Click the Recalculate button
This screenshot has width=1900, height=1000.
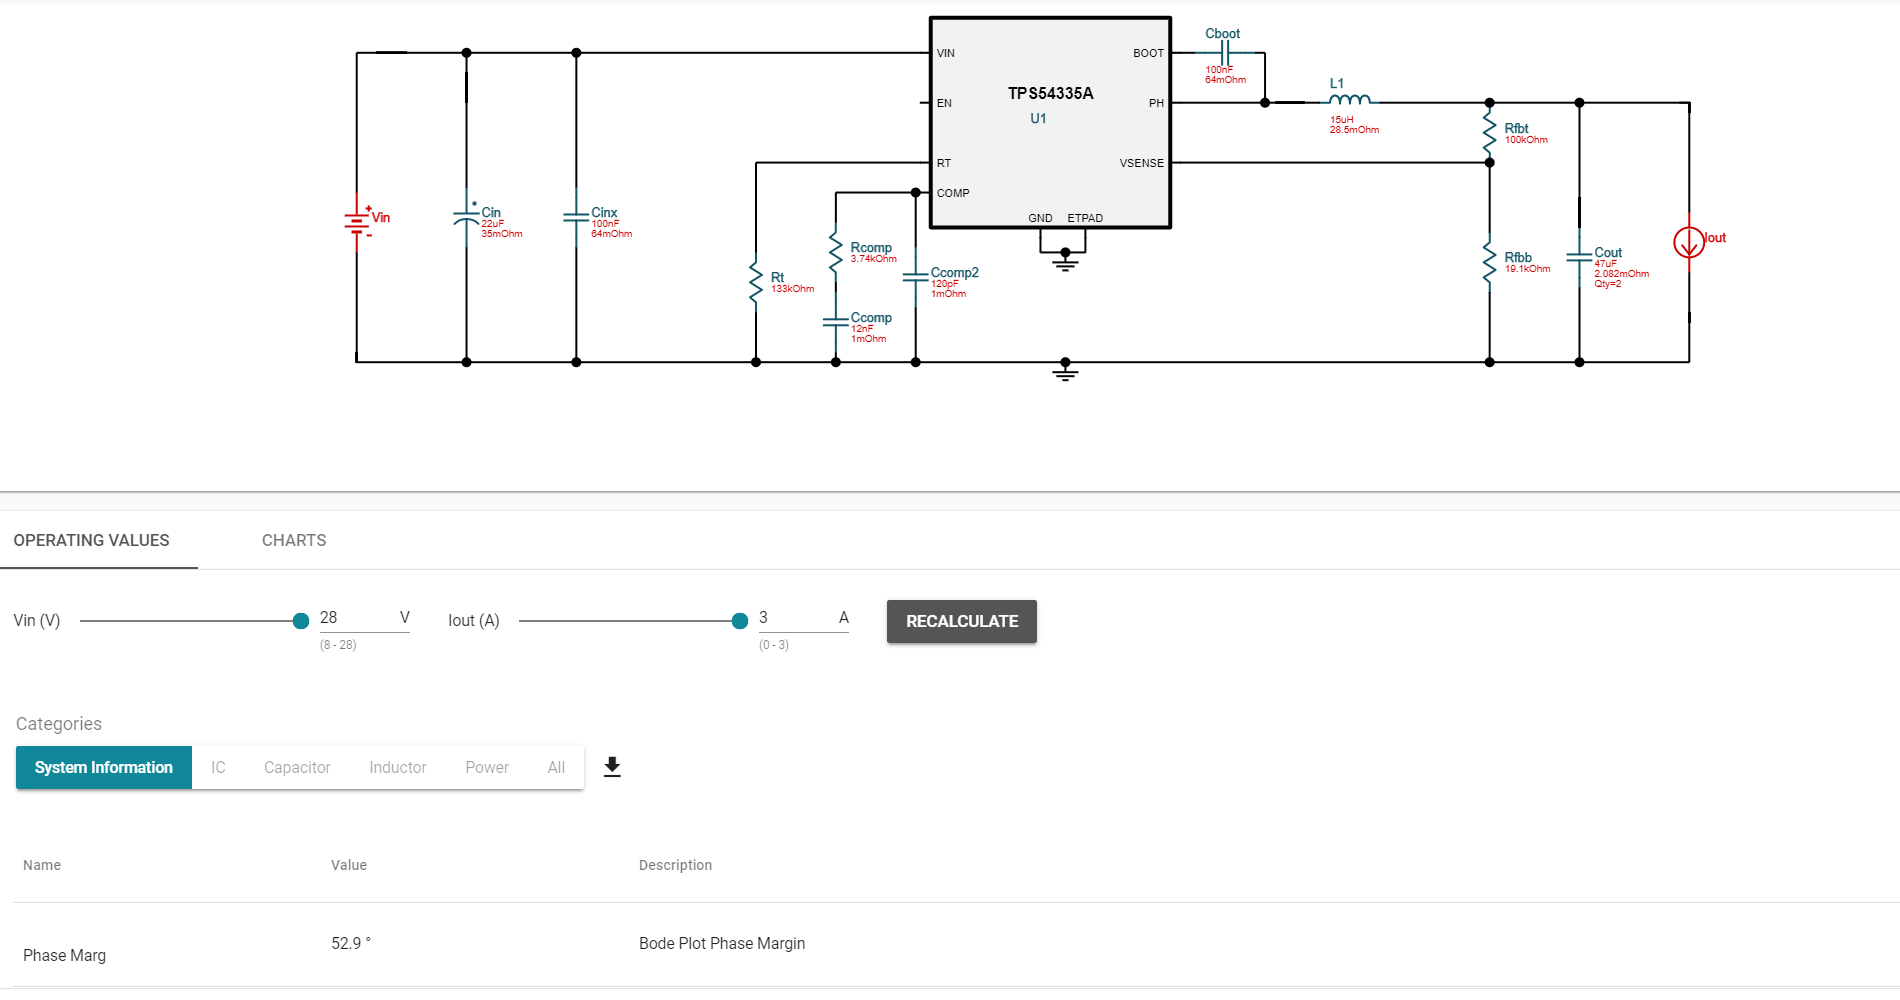pos(962,621)
